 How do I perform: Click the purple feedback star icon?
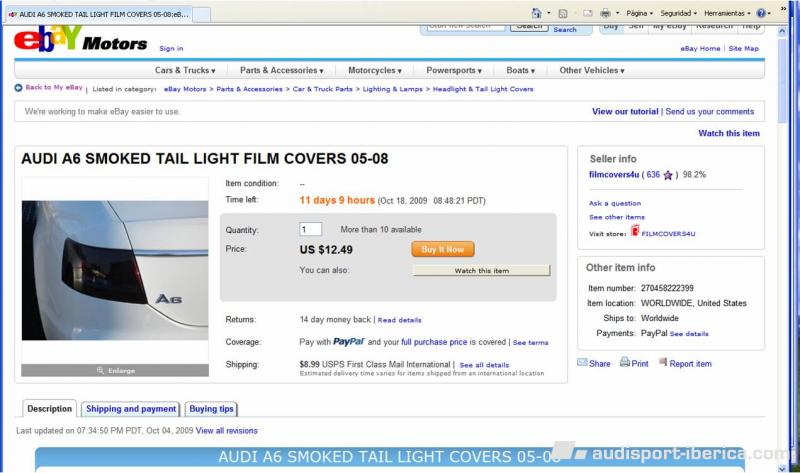pos(668,175)
